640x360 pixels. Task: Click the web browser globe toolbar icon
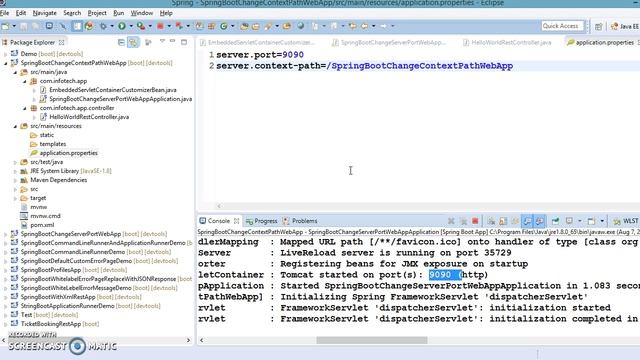[300, 26]
